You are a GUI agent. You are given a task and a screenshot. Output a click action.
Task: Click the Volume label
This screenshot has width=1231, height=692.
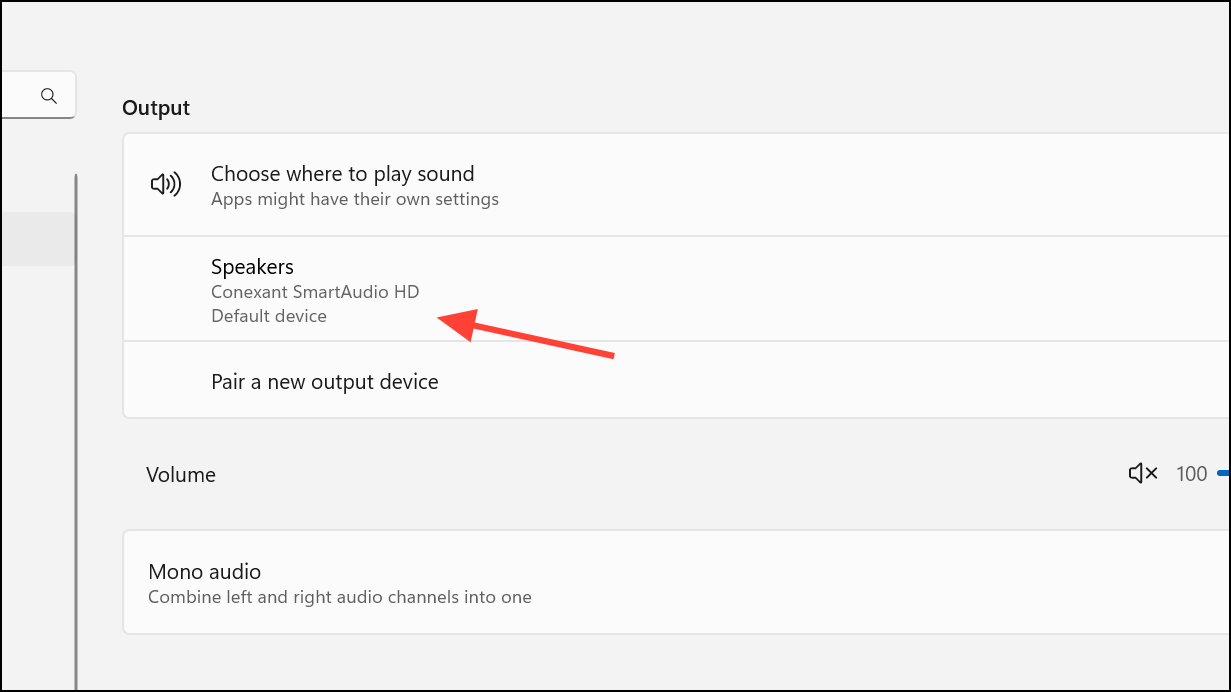click(x=181, y=475)
